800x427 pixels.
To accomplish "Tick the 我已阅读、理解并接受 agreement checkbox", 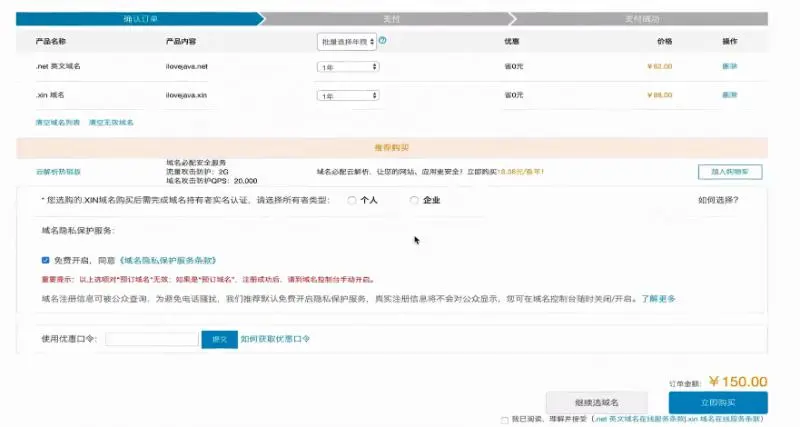I will (505, 420).
